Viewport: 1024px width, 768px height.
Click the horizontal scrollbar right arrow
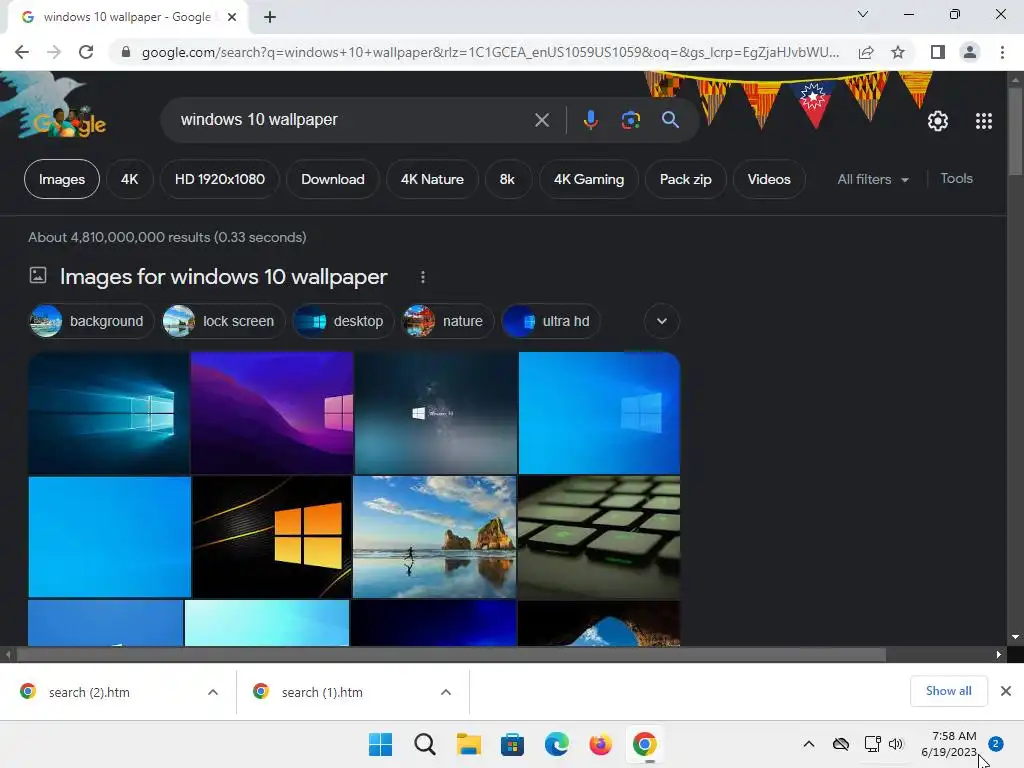click(999, 654)
